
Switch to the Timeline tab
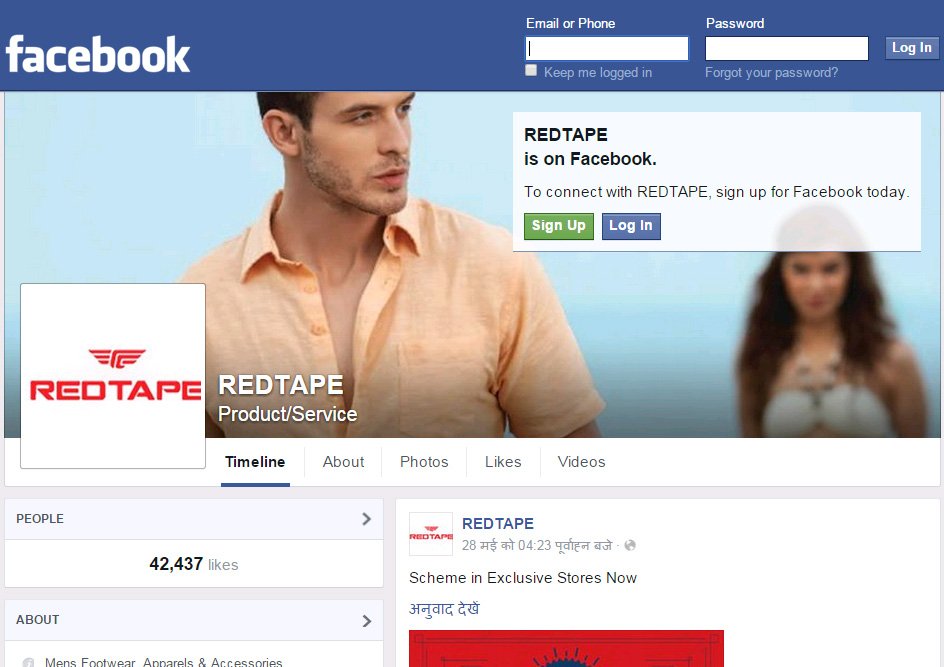point(255,462)
